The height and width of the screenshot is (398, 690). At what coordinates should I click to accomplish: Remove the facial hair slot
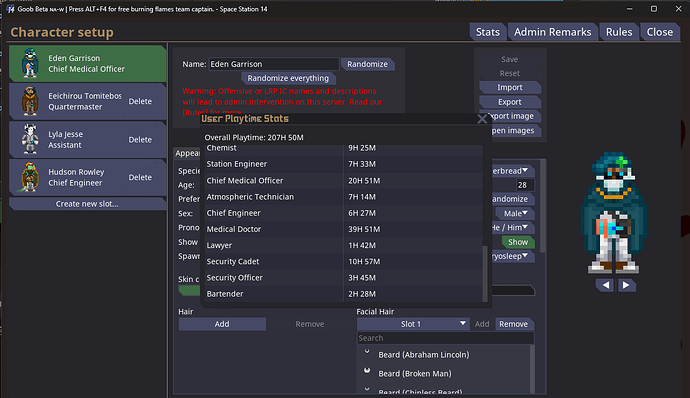point(514,324)
